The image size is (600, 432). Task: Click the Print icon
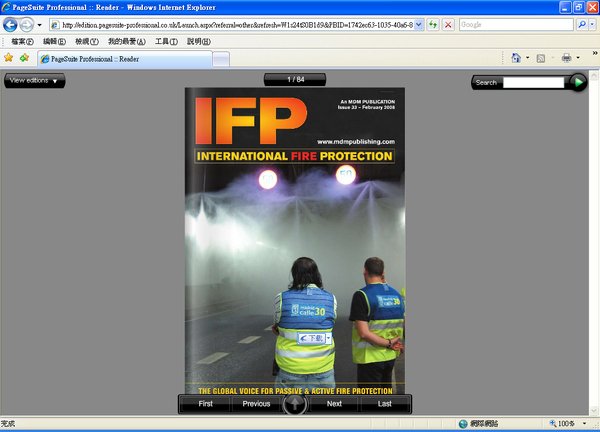[x=566, y=58]
